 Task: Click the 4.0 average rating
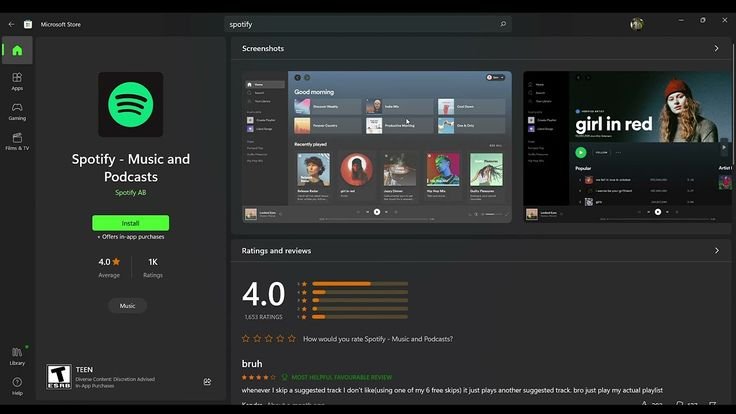109,267
